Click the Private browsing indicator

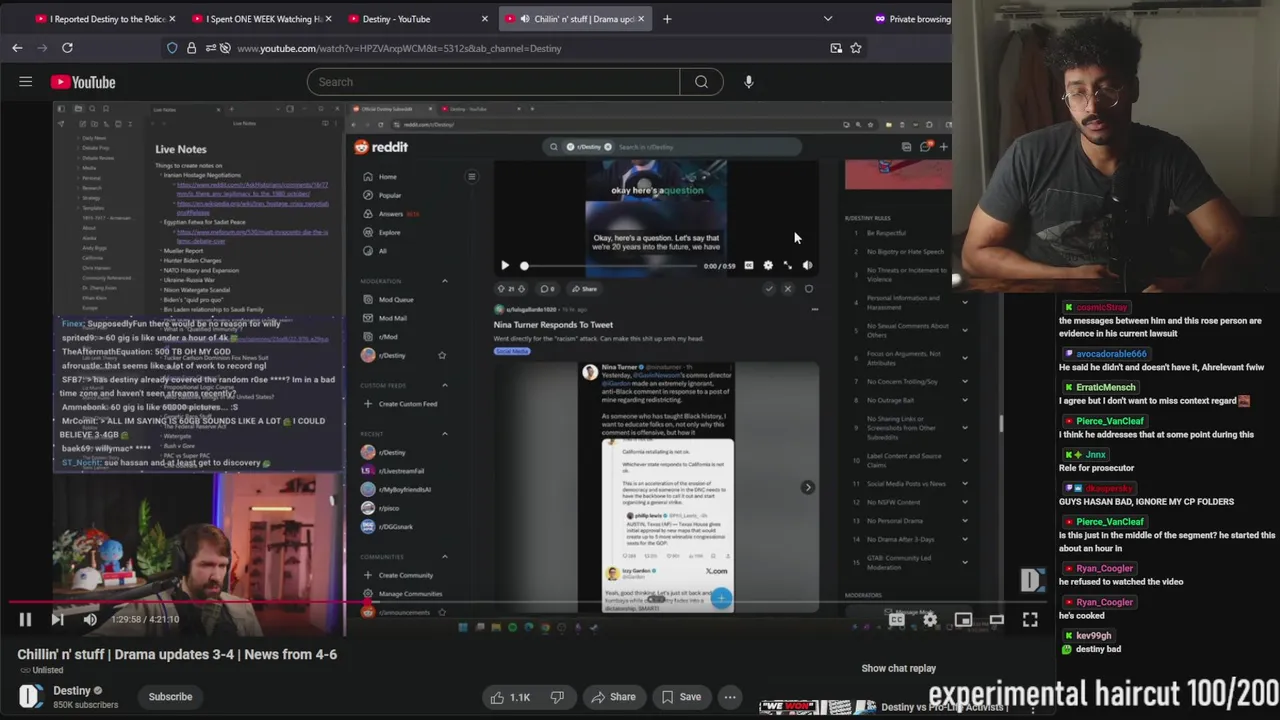(912, 19)
